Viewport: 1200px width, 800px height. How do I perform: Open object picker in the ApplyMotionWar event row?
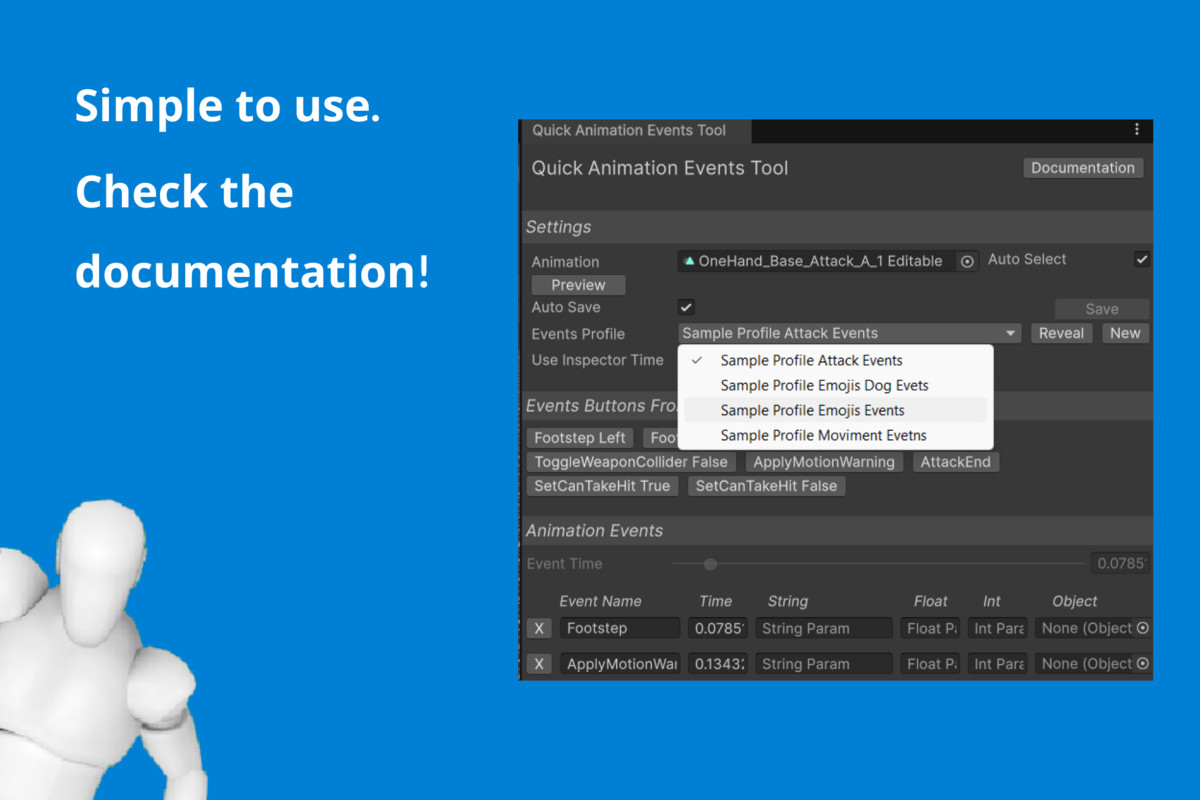pos(1142,663)
